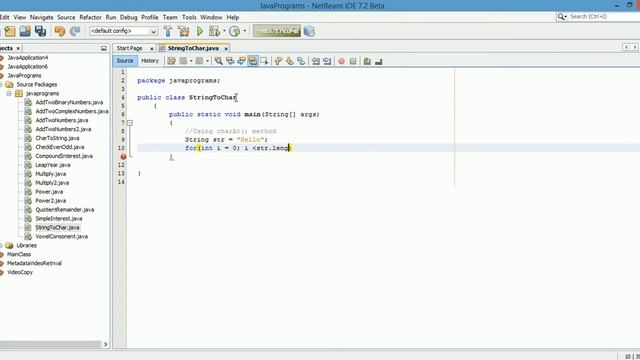
Task: Open the Debug Project dropdown arrow
Action: (x=224, y=31)
